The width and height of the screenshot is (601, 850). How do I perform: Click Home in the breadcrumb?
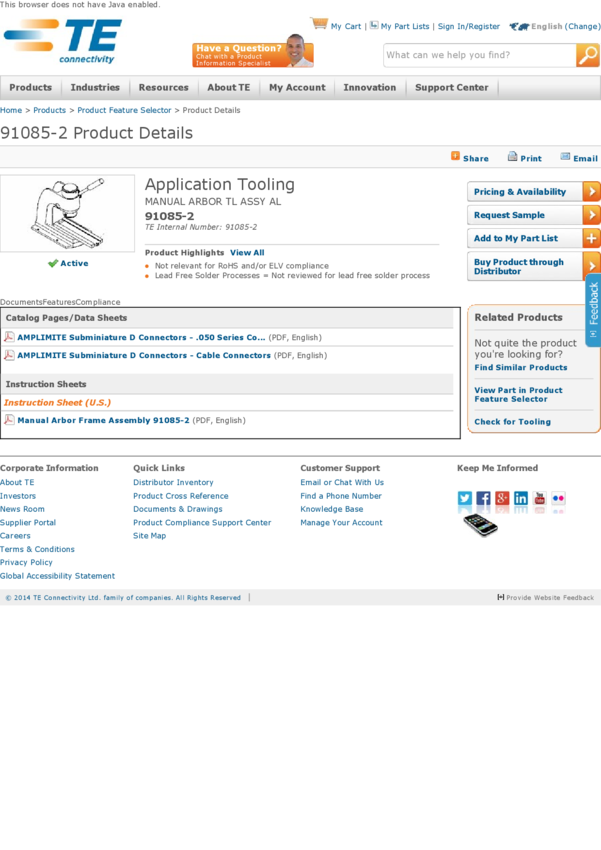pyautogui.click(x=11, y=110)
